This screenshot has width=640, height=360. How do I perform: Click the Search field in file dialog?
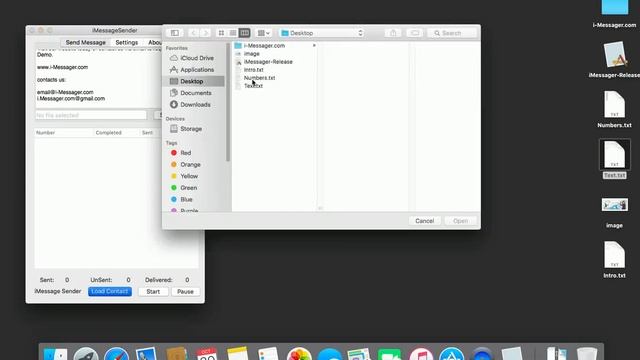[452, 33]
